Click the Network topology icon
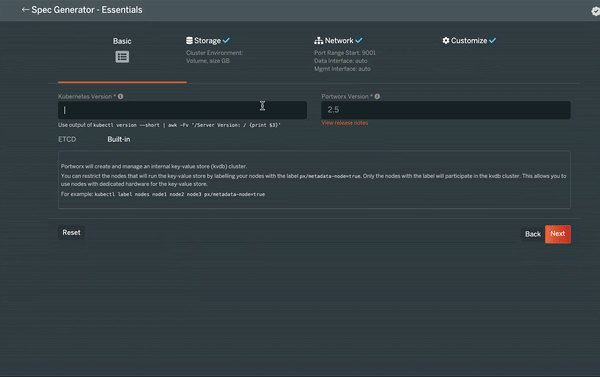This screenshot has width=600, height=377. pos(318,41)
